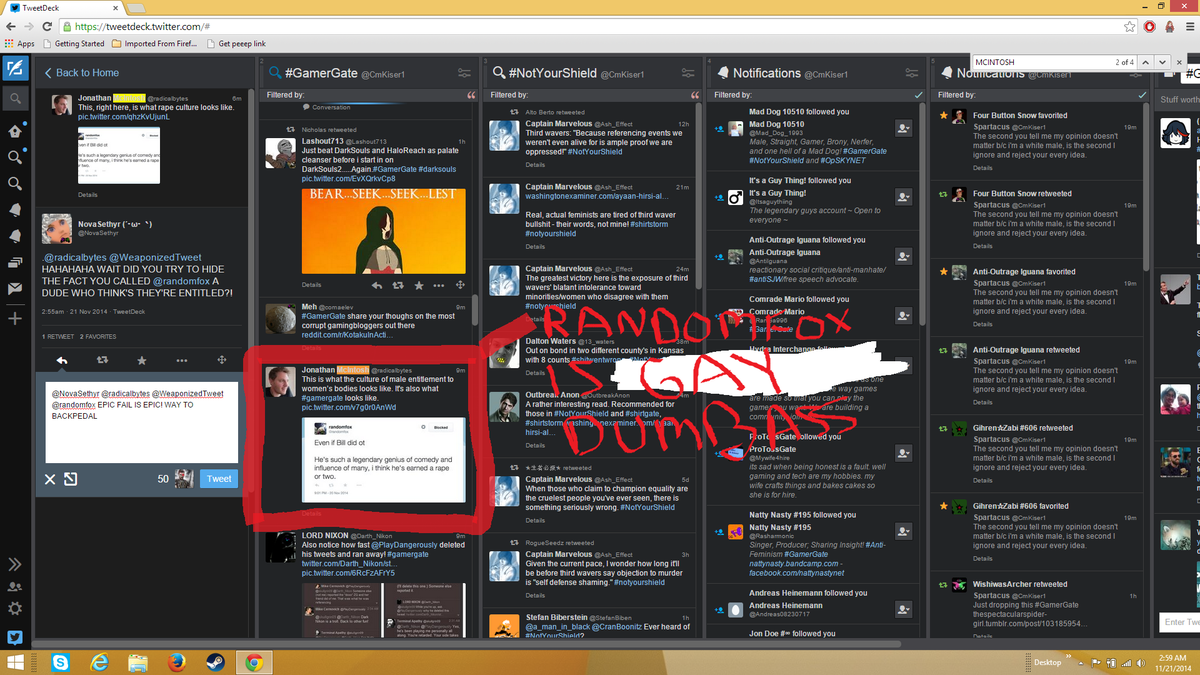
Task: Add a new column with the plus icon
Action: tap(15, 318)
